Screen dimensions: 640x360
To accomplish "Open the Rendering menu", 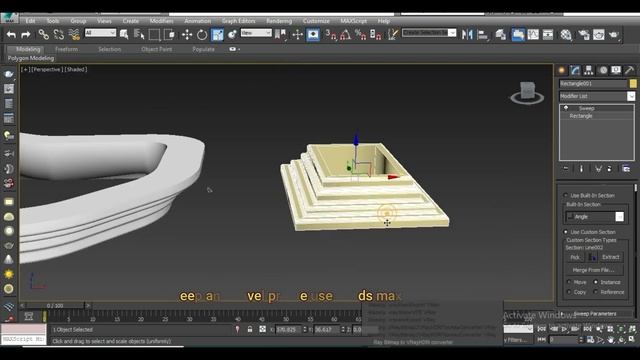I will tap(279, 21).
